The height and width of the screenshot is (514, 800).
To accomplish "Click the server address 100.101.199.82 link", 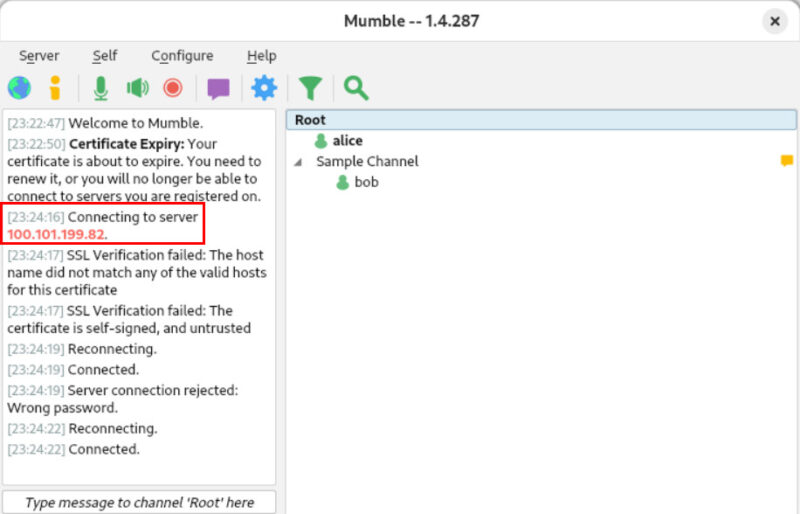I will tap(56, 235).
